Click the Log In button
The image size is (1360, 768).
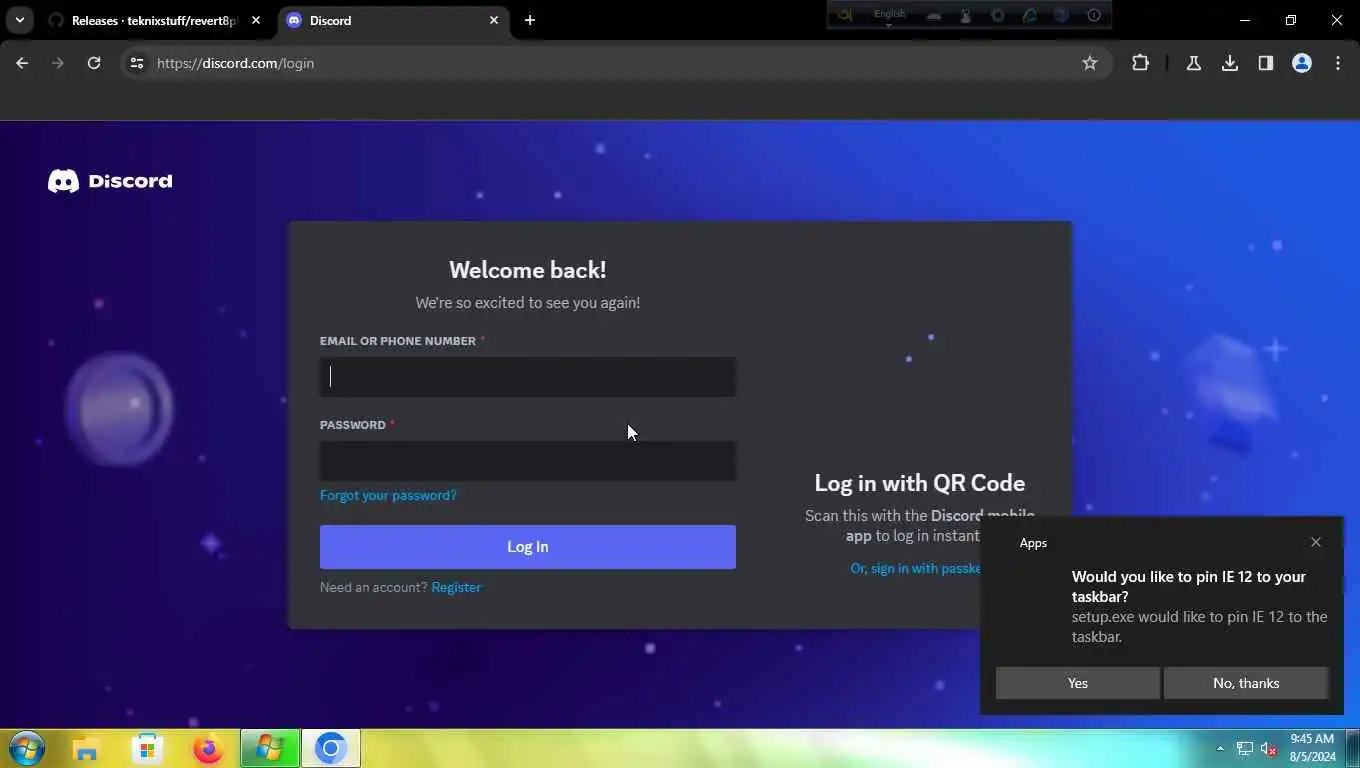click(528, 547)
